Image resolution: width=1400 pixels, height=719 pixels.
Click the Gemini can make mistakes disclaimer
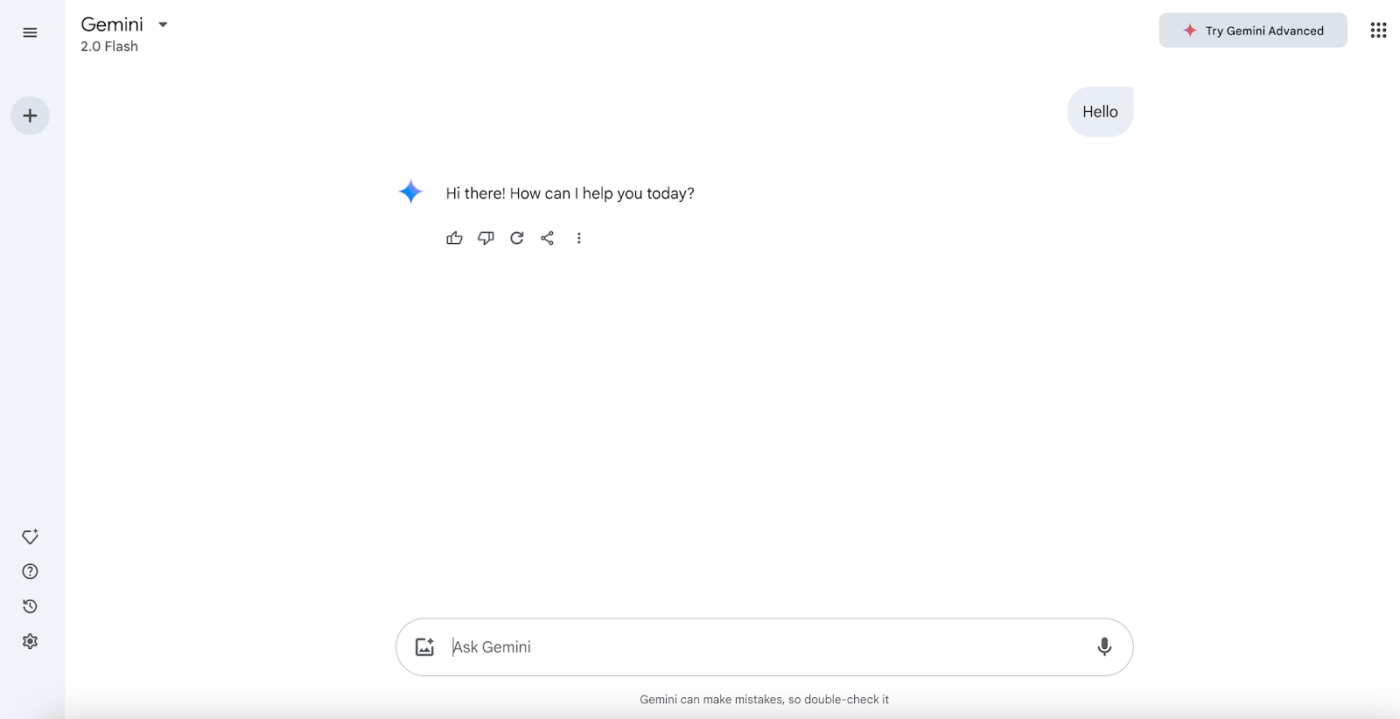[x=764, y=699]
